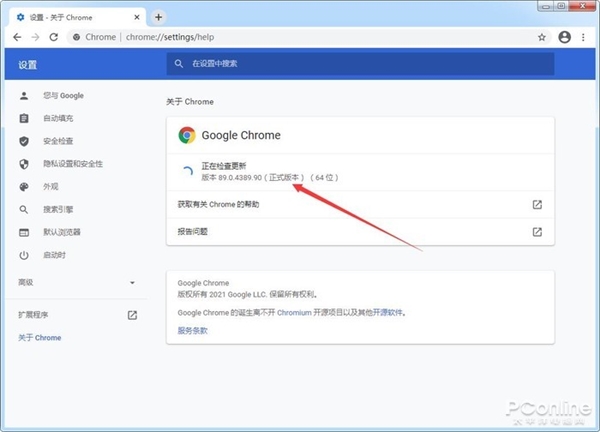Click the clipboard icon beside 自动填充
The image size is (600, 432).
coord(24,118)
